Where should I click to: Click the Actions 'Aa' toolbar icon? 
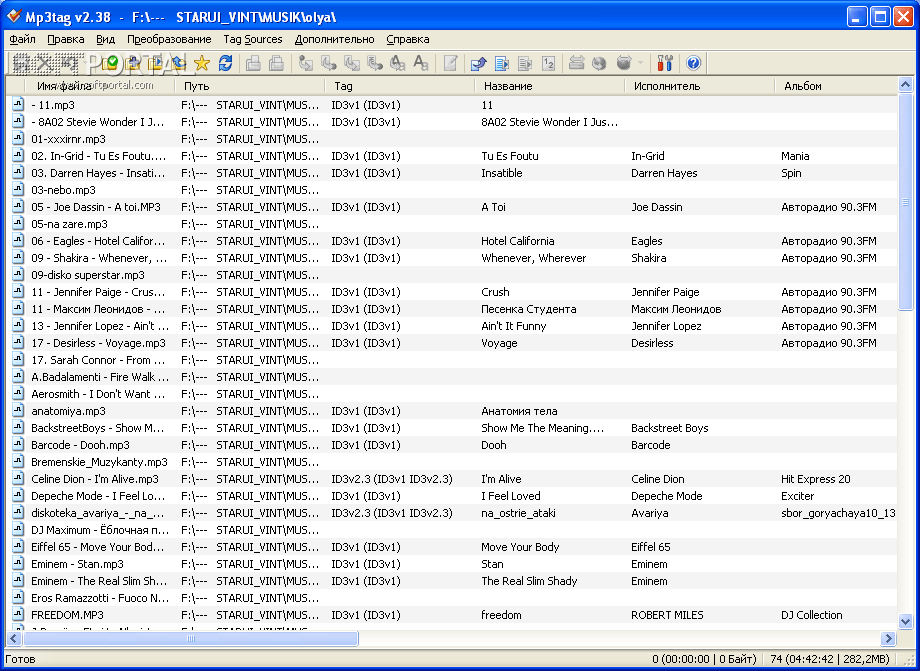pyautogui.click(x=421, y=63)
